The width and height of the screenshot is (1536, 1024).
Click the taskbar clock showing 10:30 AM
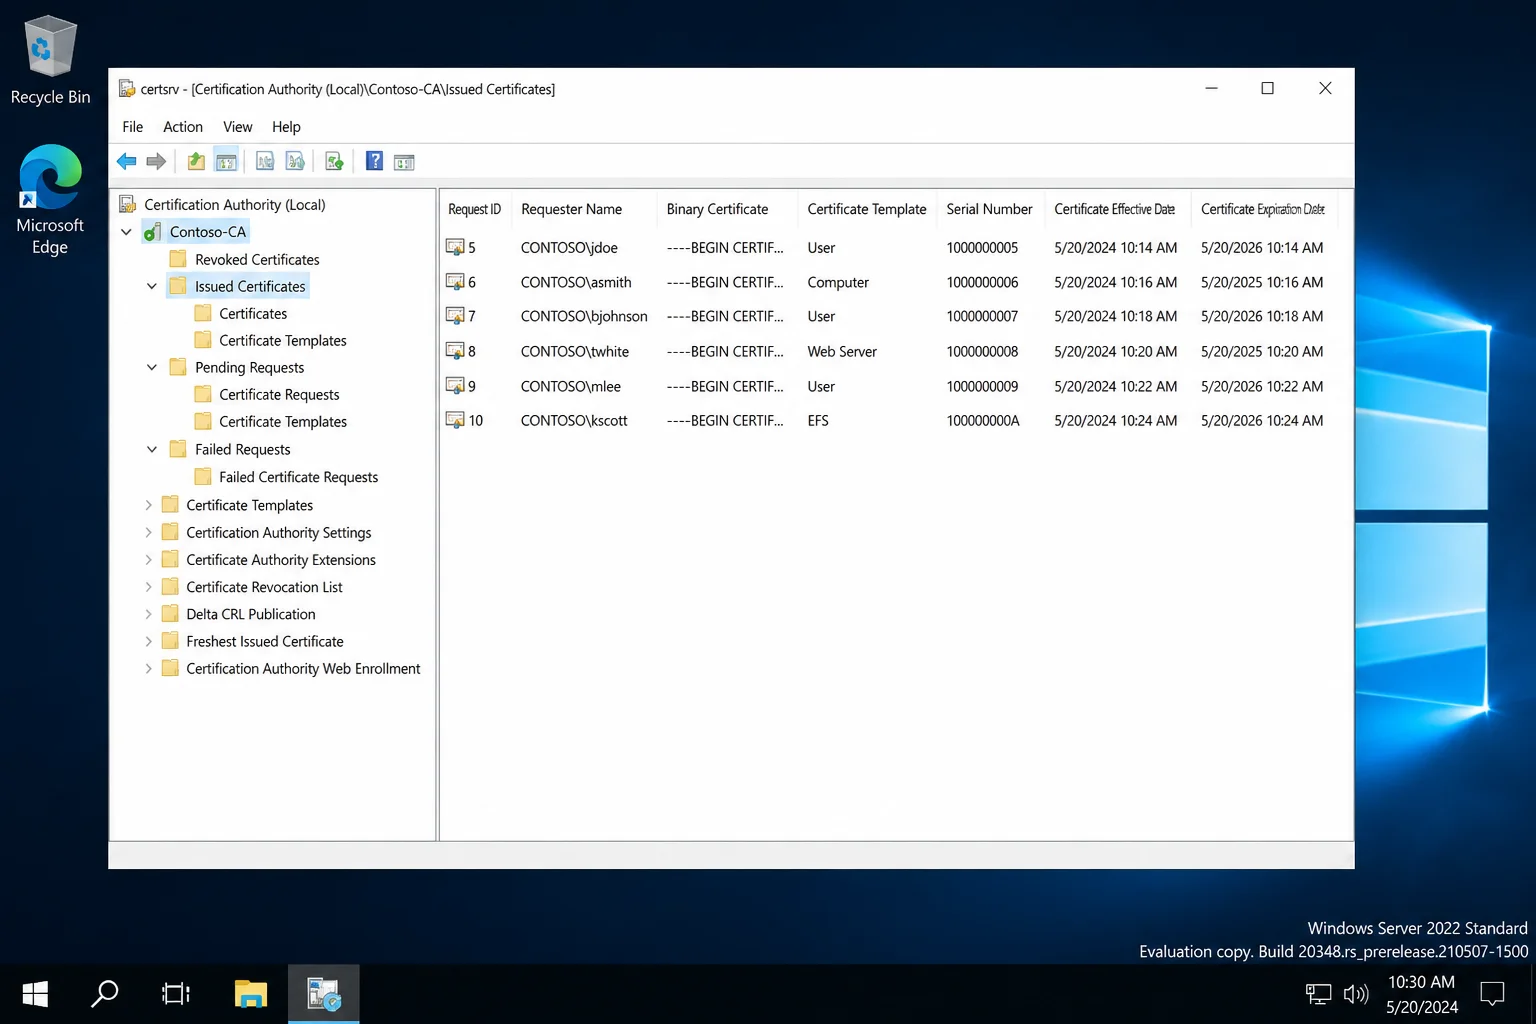[1422, 994]
